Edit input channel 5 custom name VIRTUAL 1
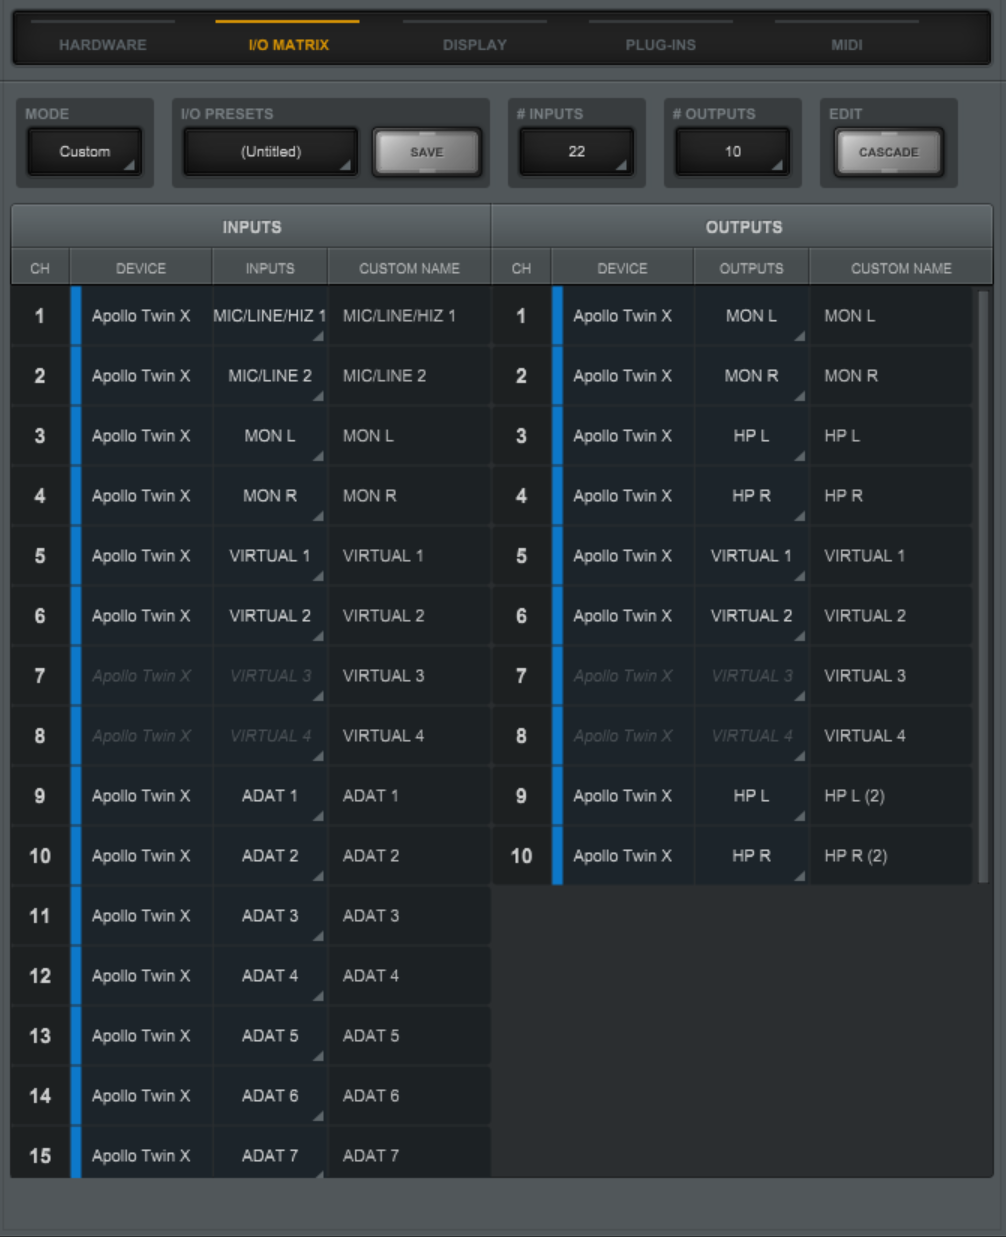Viewport: 1006px width, 1237px height. [x=410, y=556]
